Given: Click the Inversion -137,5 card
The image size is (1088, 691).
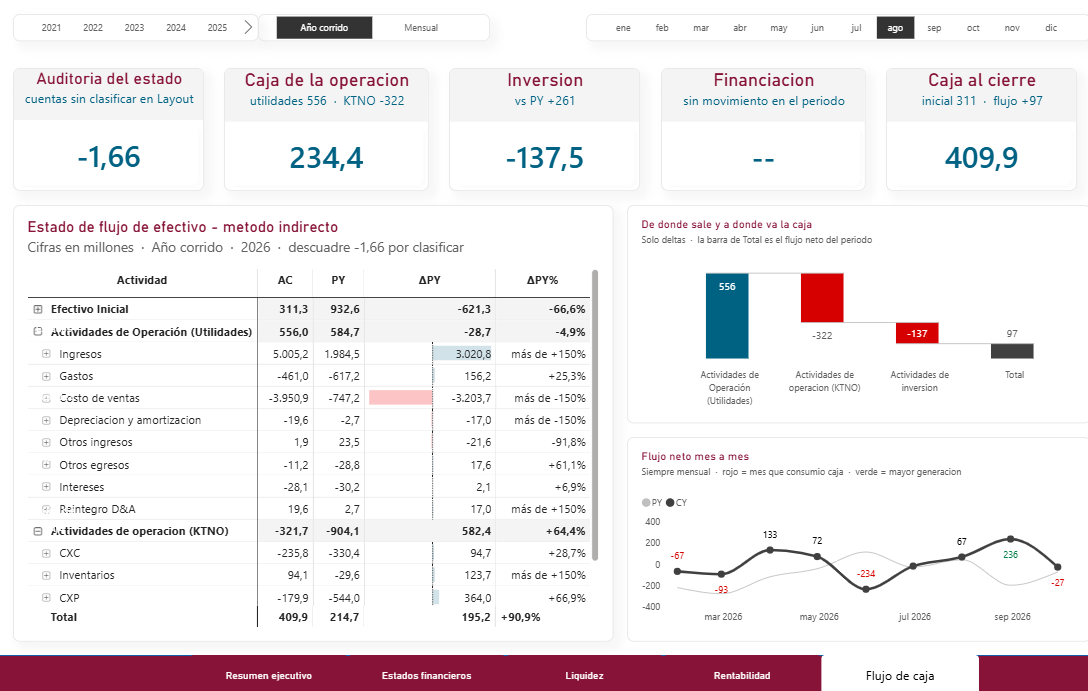Looking at the screenshot, I should coord(545,128).
